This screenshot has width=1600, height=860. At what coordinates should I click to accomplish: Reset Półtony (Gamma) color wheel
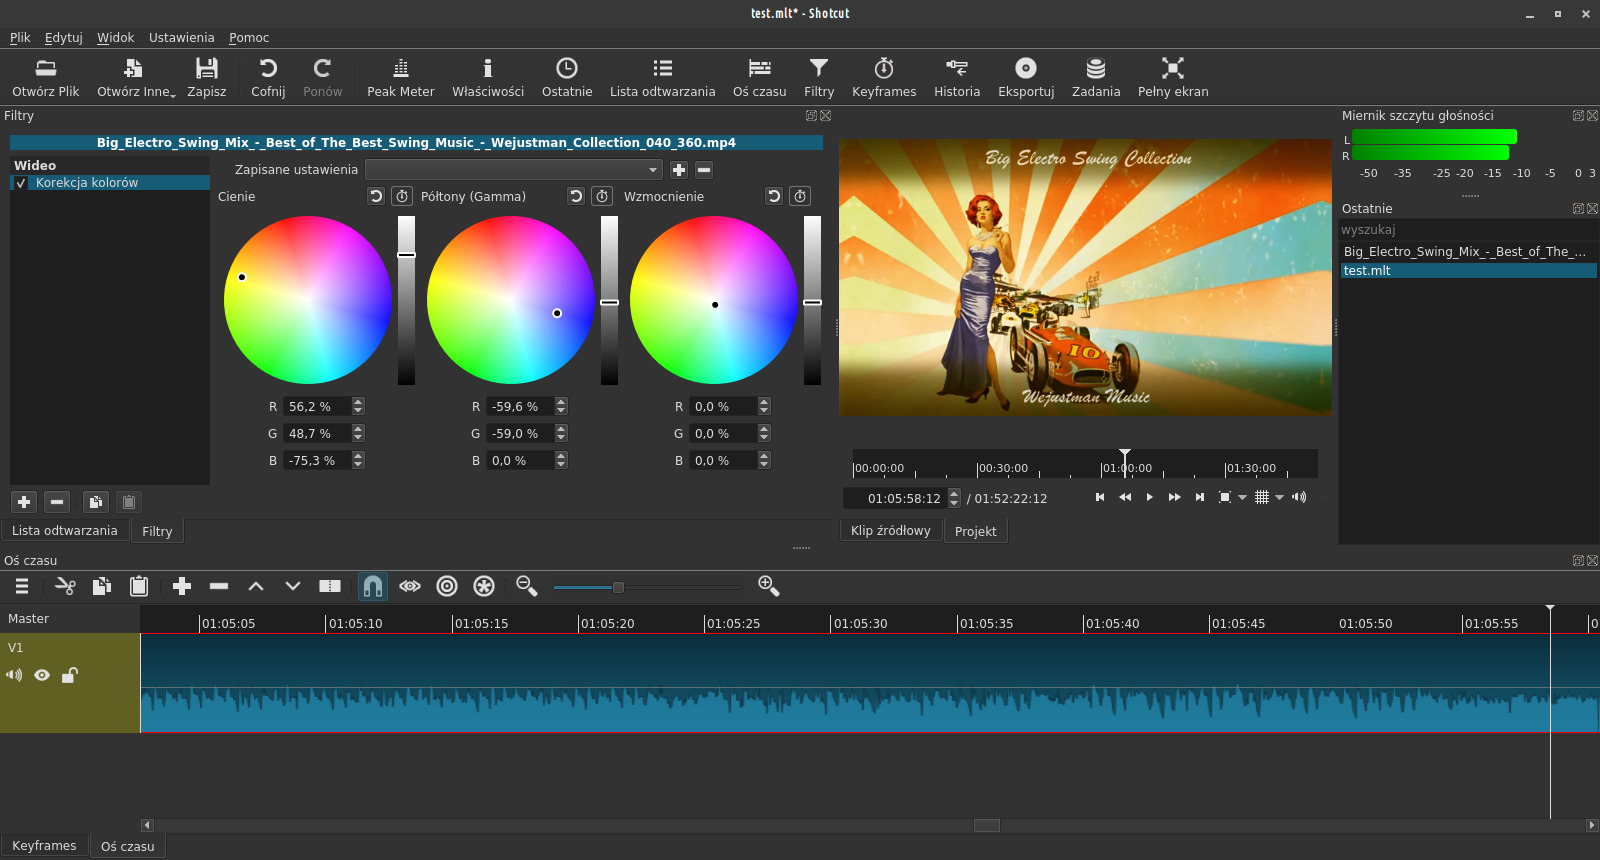[x=576, y=196]
